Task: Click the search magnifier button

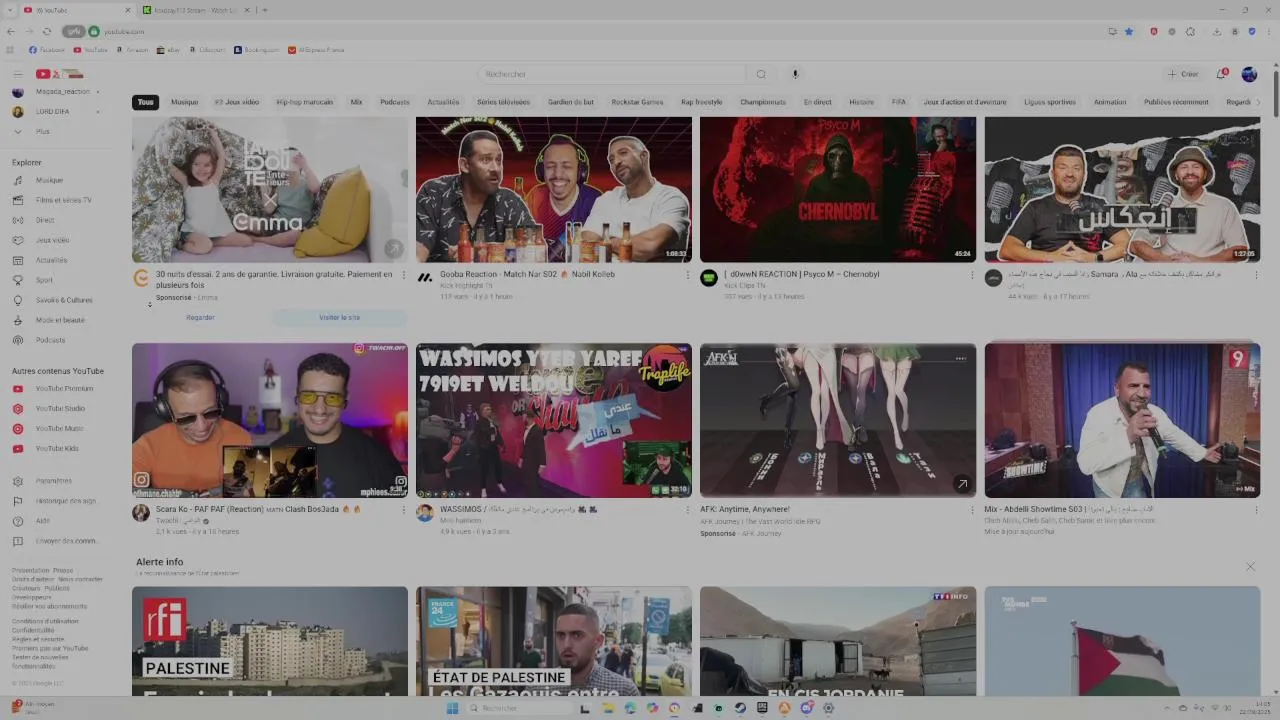Action: pos(761,74)
